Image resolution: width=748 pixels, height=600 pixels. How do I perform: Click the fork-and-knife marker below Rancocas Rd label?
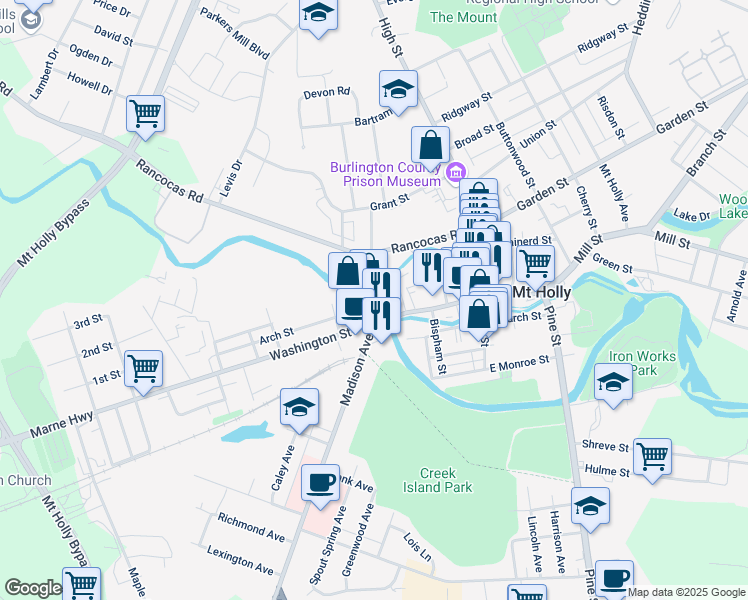click(x=429, y=268)
